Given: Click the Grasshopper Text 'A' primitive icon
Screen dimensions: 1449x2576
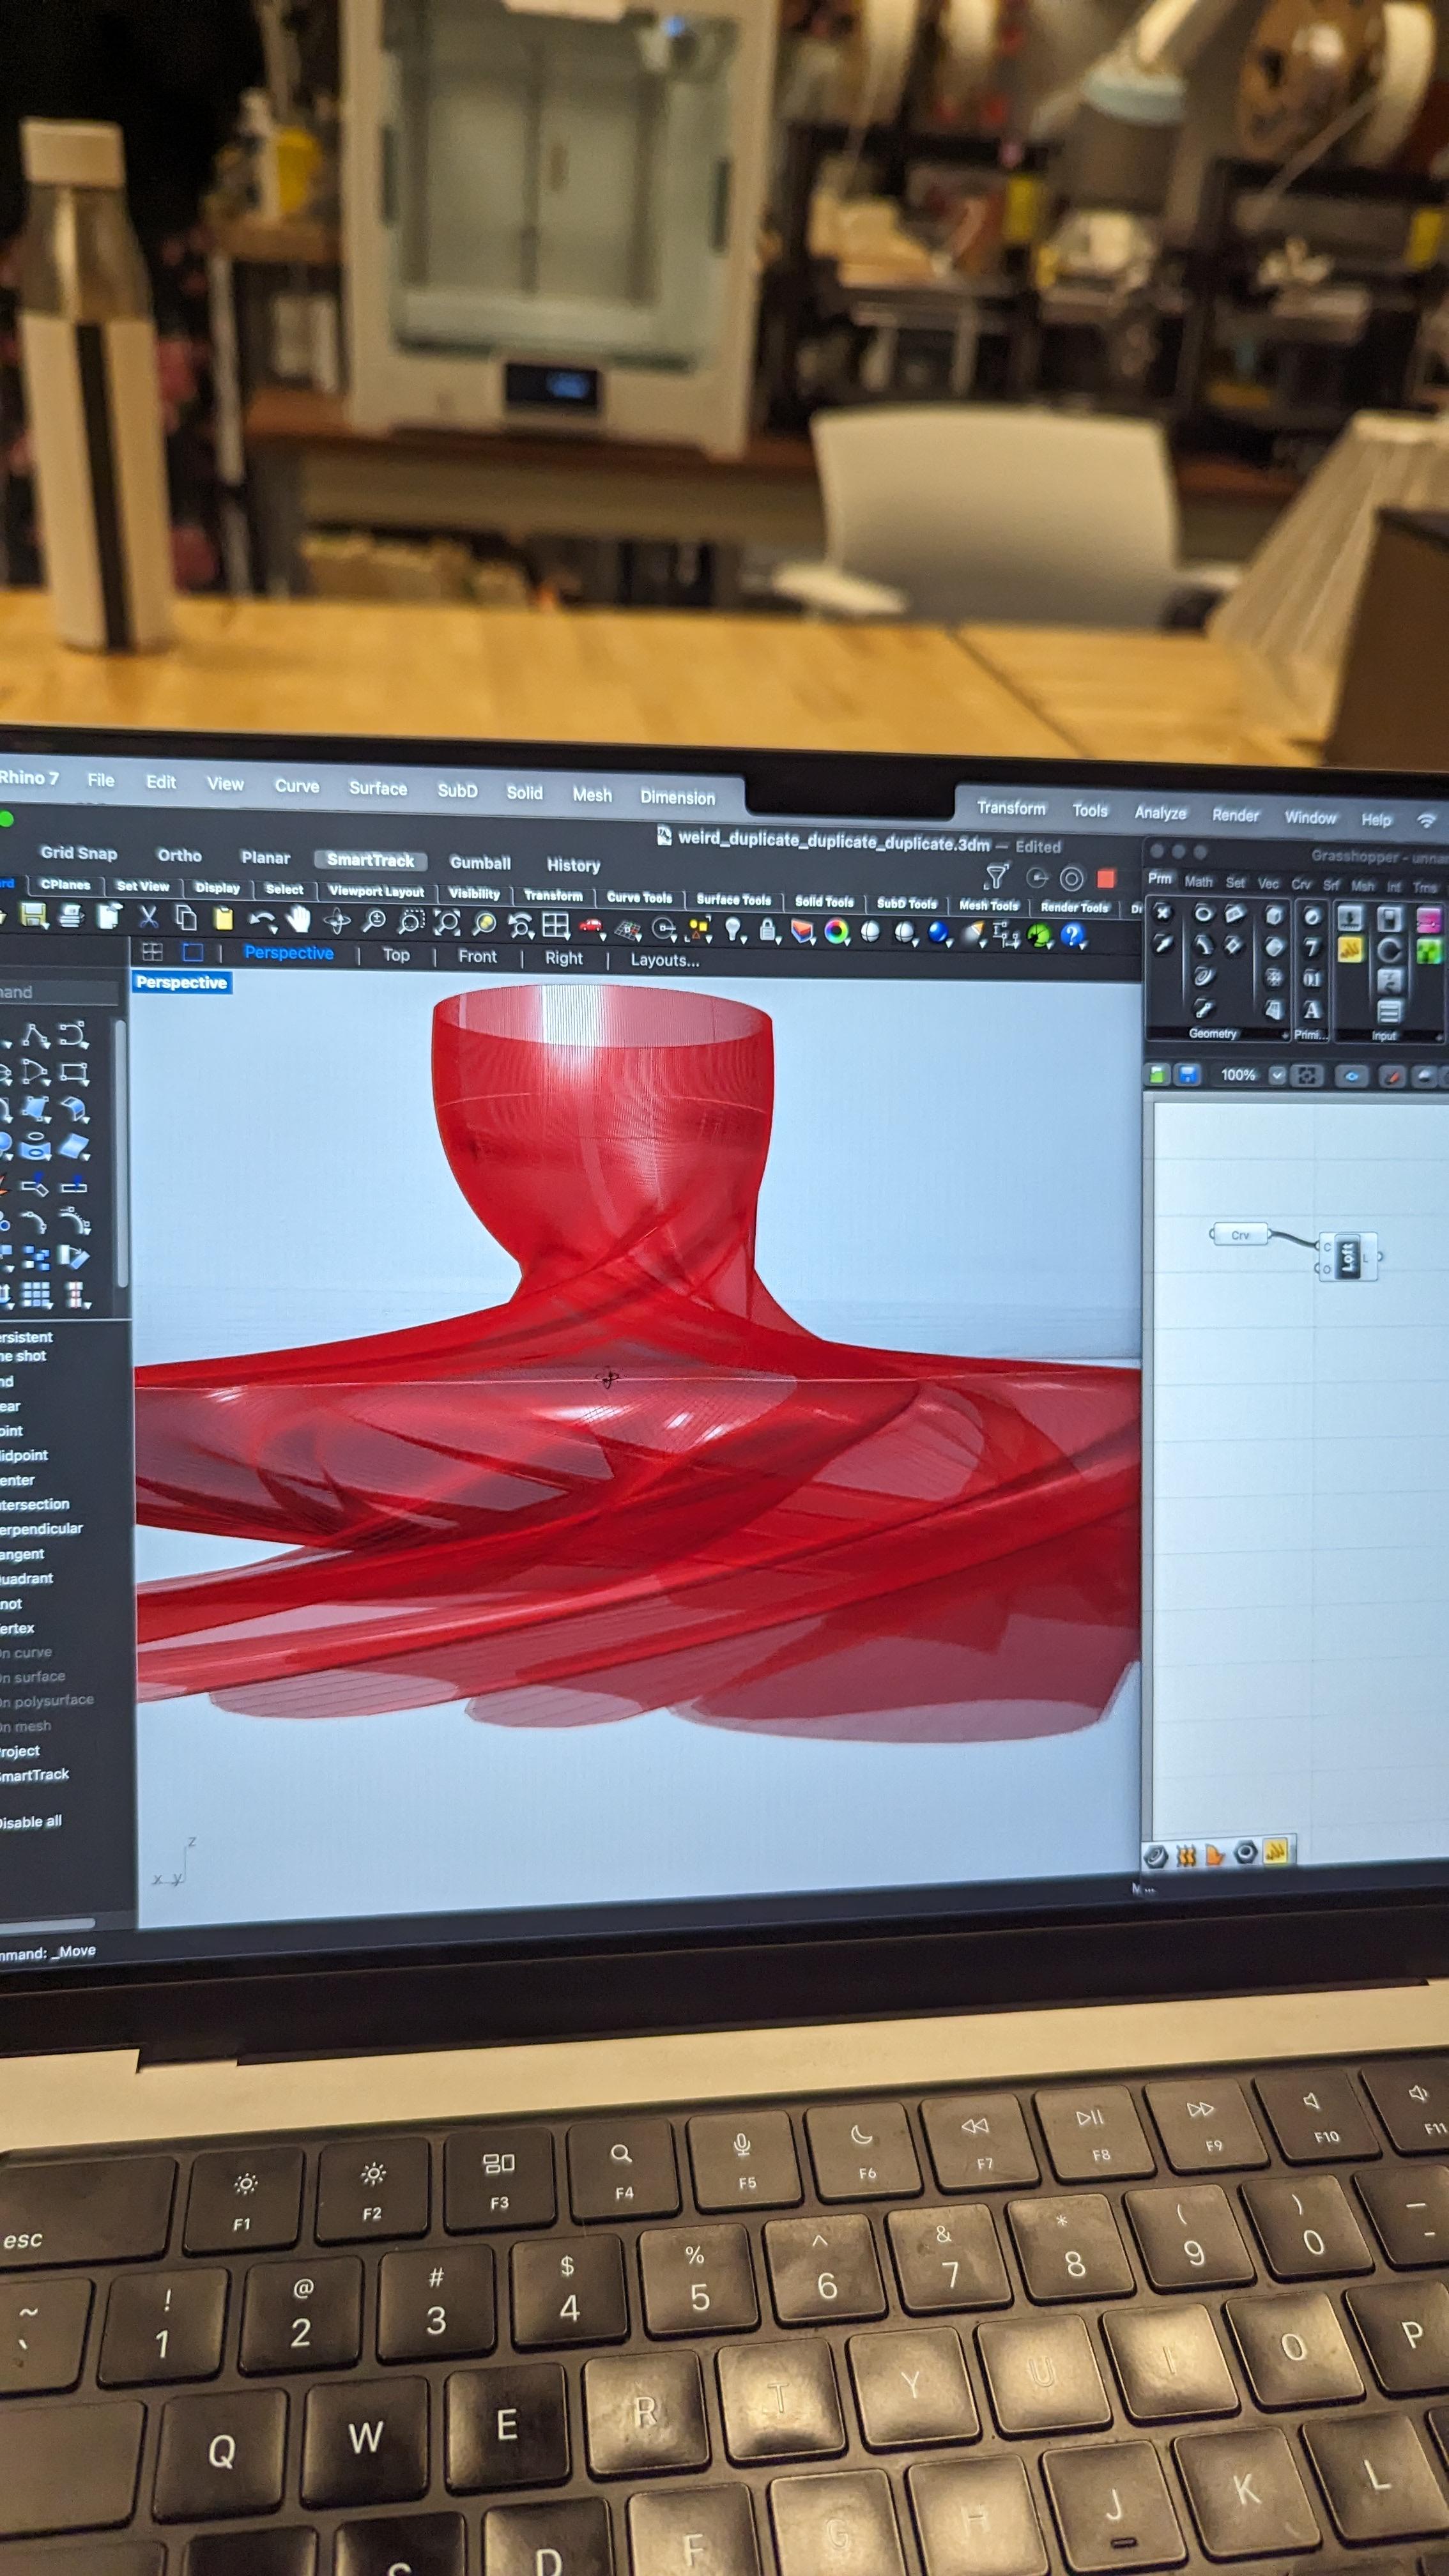Looking at the screenshot, I should (x=1312, y=1010).
